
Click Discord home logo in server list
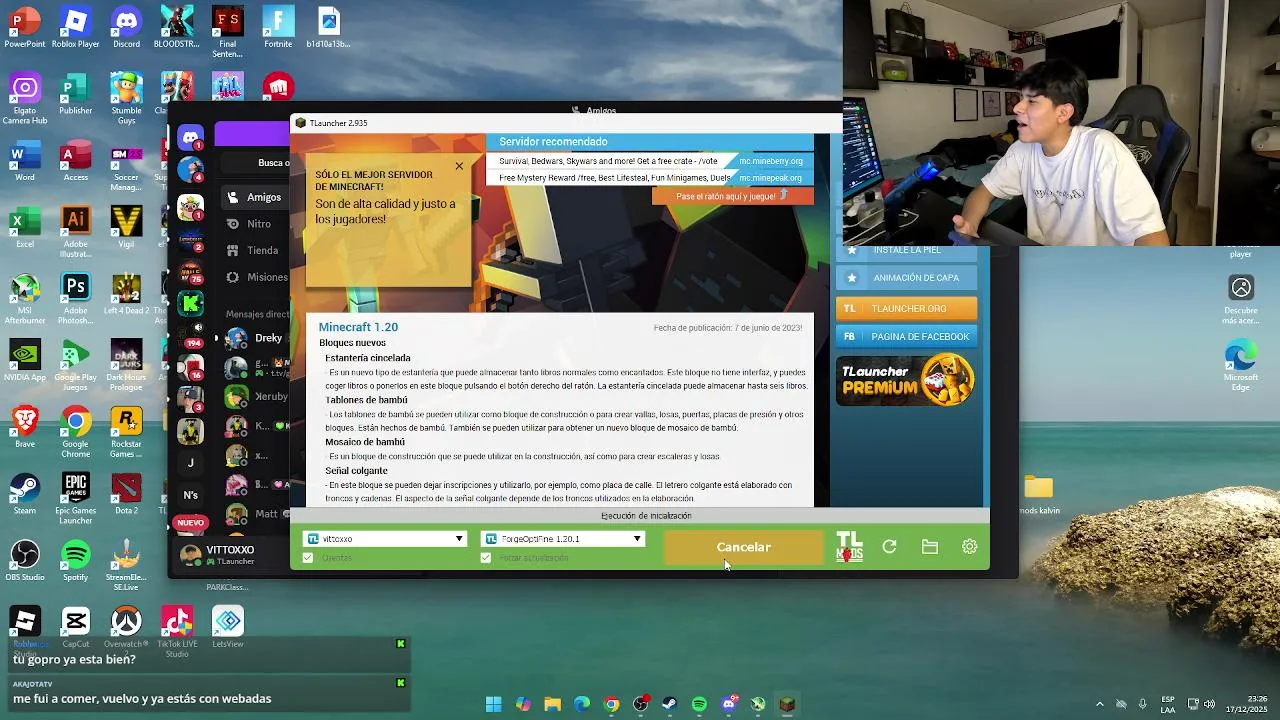pyautogui.click(x=190, y=136)
